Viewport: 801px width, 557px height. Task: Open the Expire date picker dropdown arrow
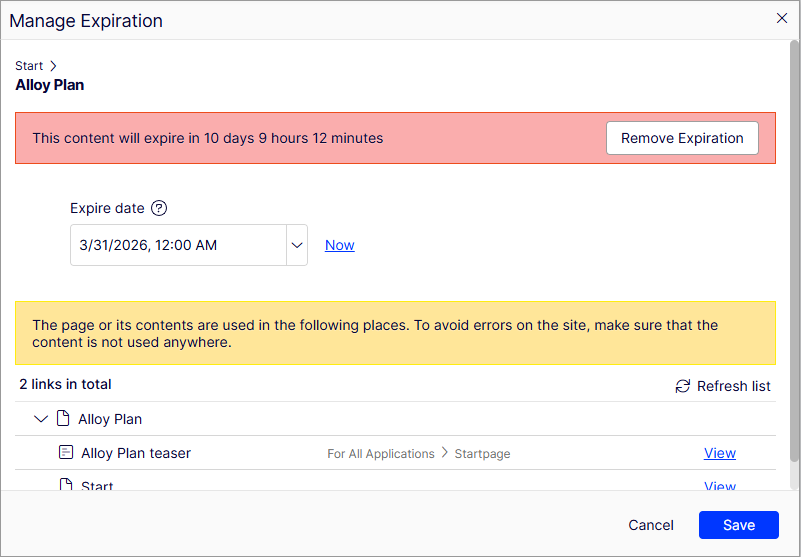(x=297, y=245)
